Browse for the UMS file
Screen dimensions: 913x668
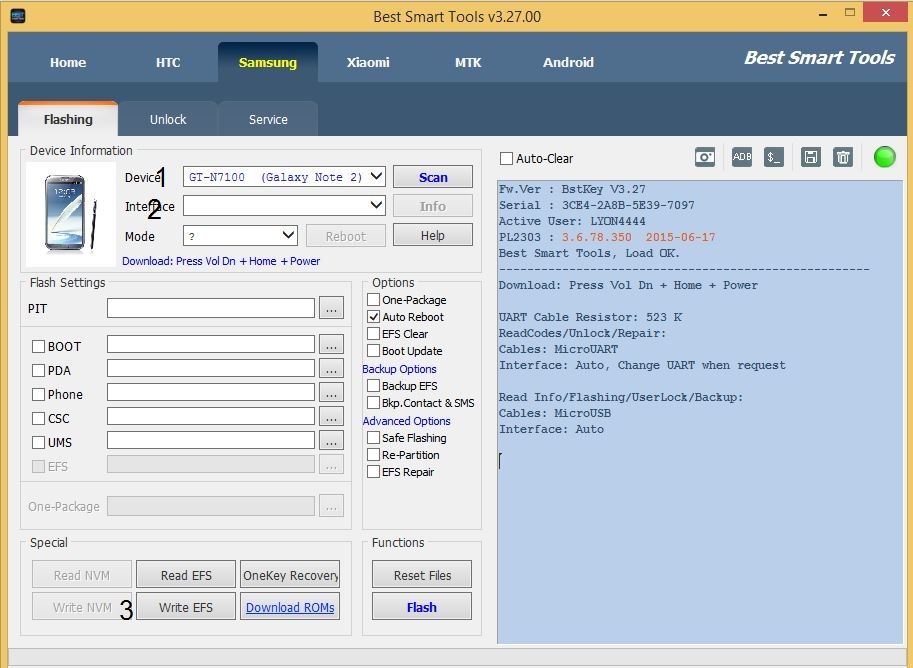pos(331,440)
